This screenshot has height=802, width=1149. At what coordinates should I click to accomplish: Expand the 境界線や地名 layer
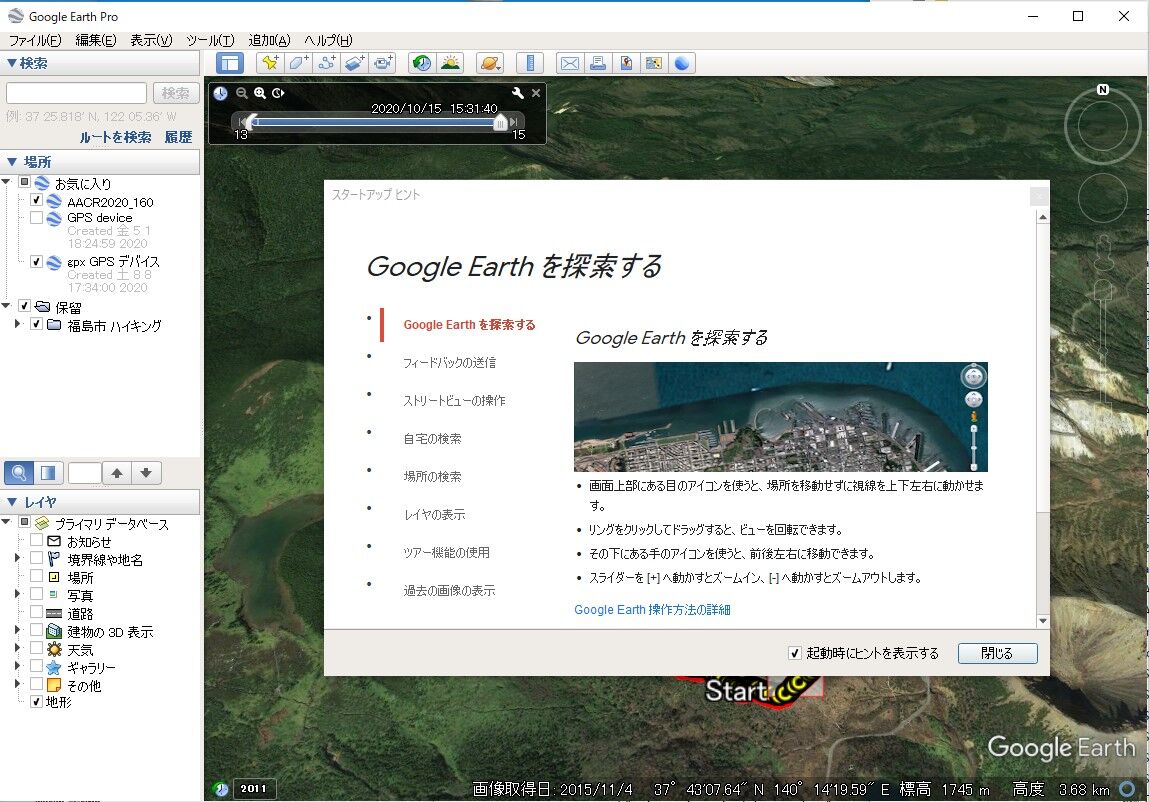pos(18,558)
